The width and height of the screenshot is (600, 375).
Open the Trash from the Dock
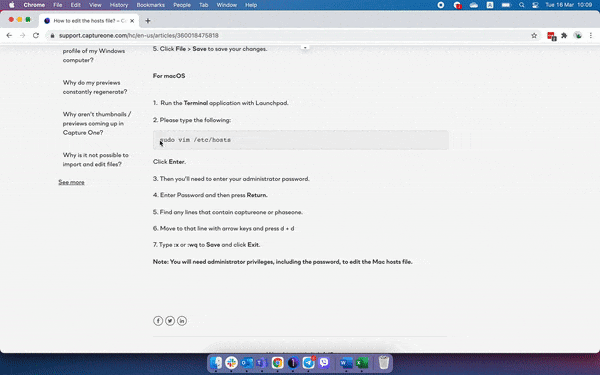pyautogui.click(x=384, y=362)
